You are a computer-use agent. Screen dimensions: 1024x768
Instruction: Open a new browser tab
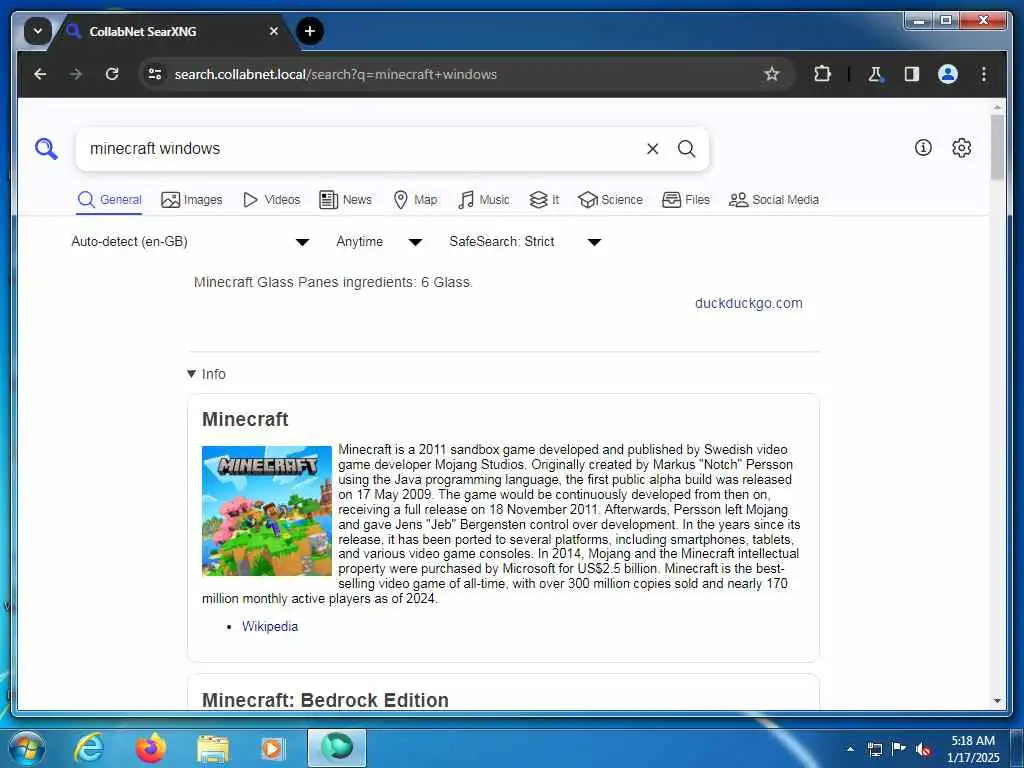(310, 31)
